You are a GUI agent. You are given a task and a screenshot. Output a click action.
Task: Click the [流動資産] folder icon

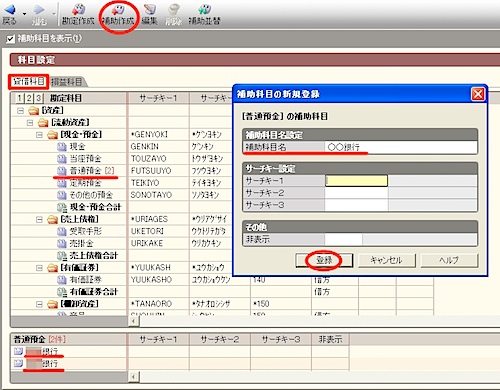(43, 123)
